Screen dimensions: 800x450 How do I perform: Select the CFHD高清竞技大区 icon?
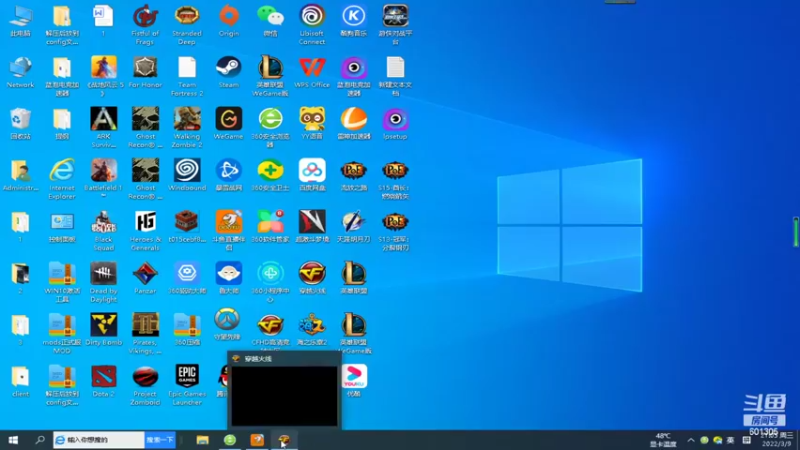270,332
